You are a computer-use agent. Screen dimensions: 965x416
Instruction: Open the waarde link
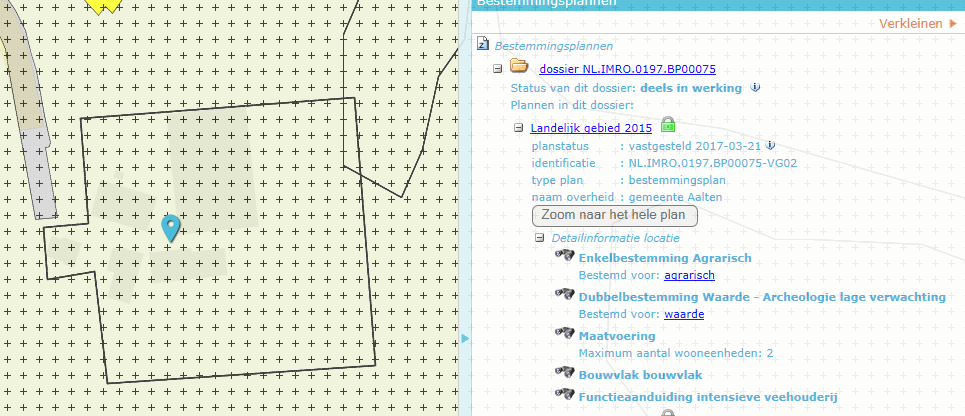(x=684, y=314)
